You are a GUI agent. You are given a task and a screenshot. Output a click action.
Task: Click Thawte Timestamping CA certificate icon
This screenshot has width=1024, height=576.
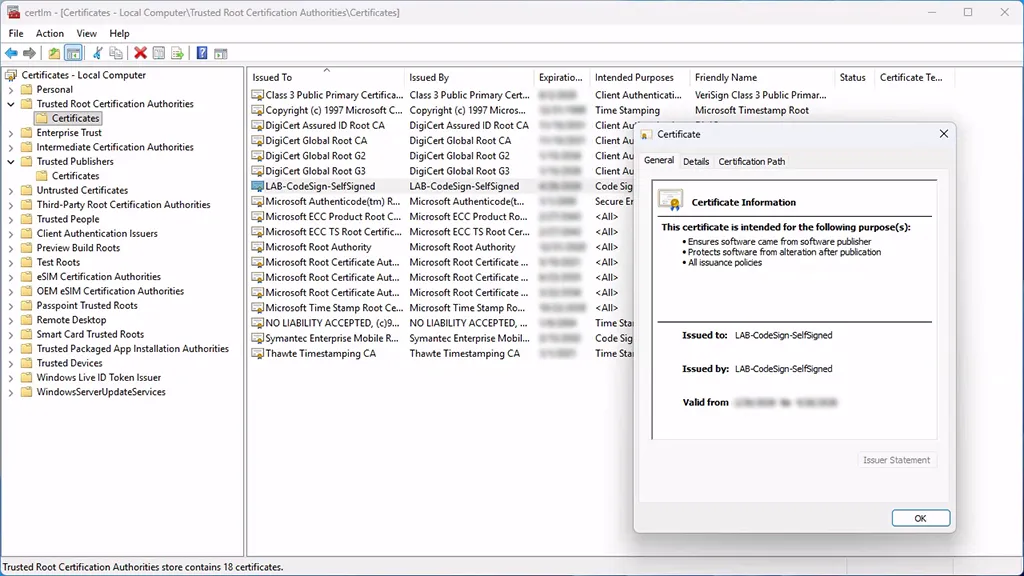pos(257,354)
